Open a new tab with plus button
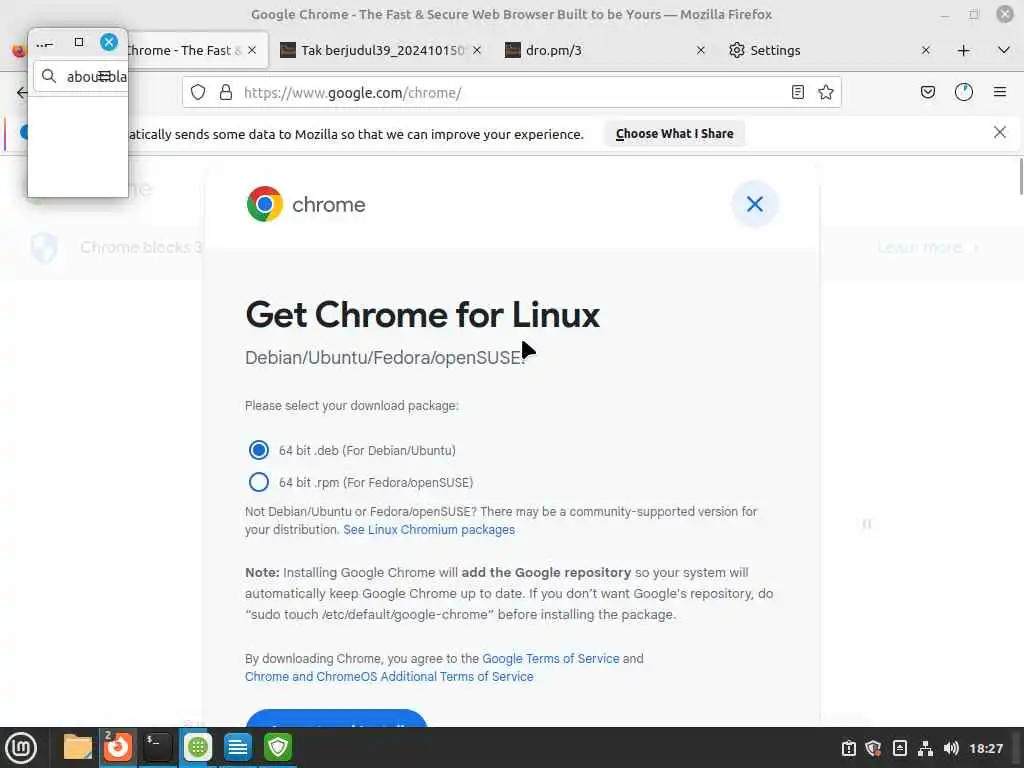 coord(963,50)
